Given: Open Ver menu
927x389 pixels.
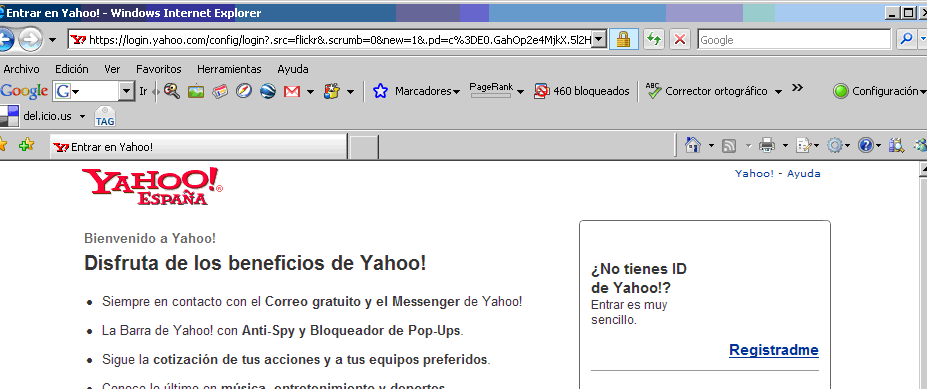Looking at the screenshot, I should (112, 69).
